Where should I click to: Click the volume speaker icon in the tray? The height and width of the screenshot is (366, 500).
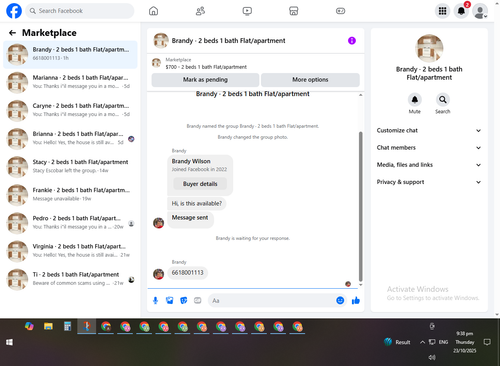tap(432, 357)
